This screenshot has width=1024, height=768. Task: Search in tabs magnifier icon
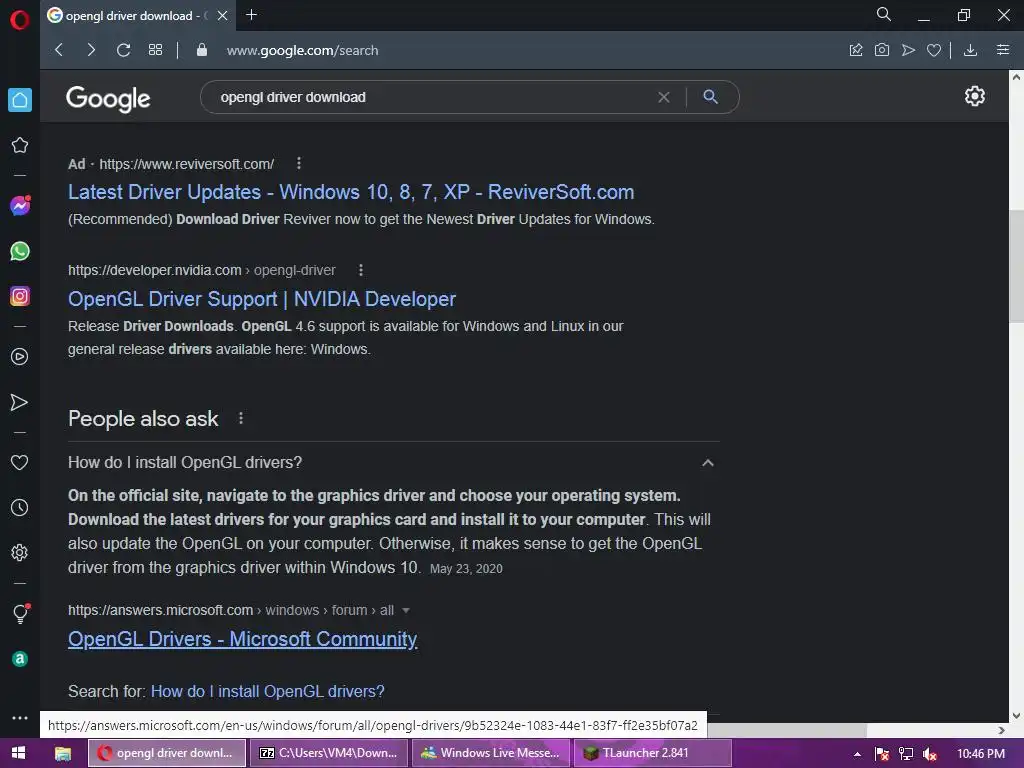[x=884, y=14]
